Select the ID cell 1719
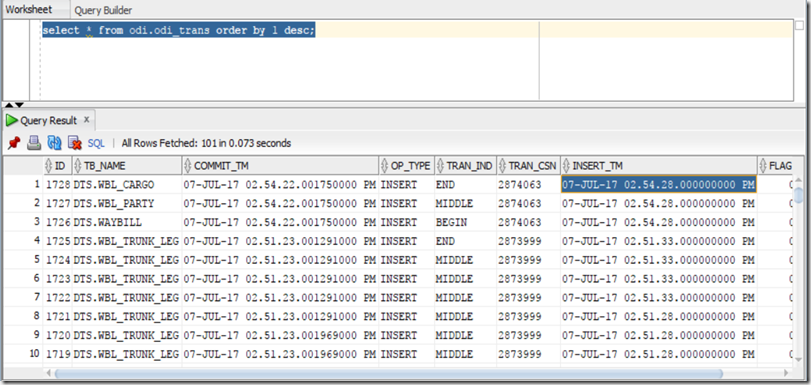 [57, 354]
